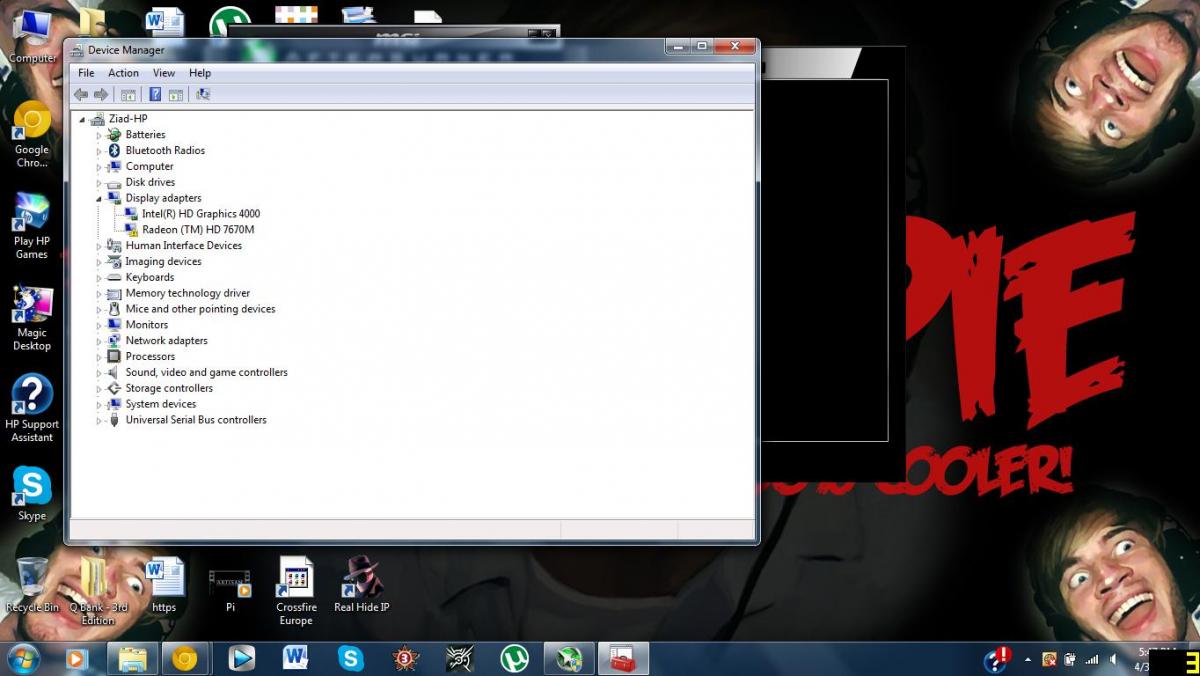Open uTorrent from the taskbar
The image size is (1200, 676).
[x=514, y=659]
